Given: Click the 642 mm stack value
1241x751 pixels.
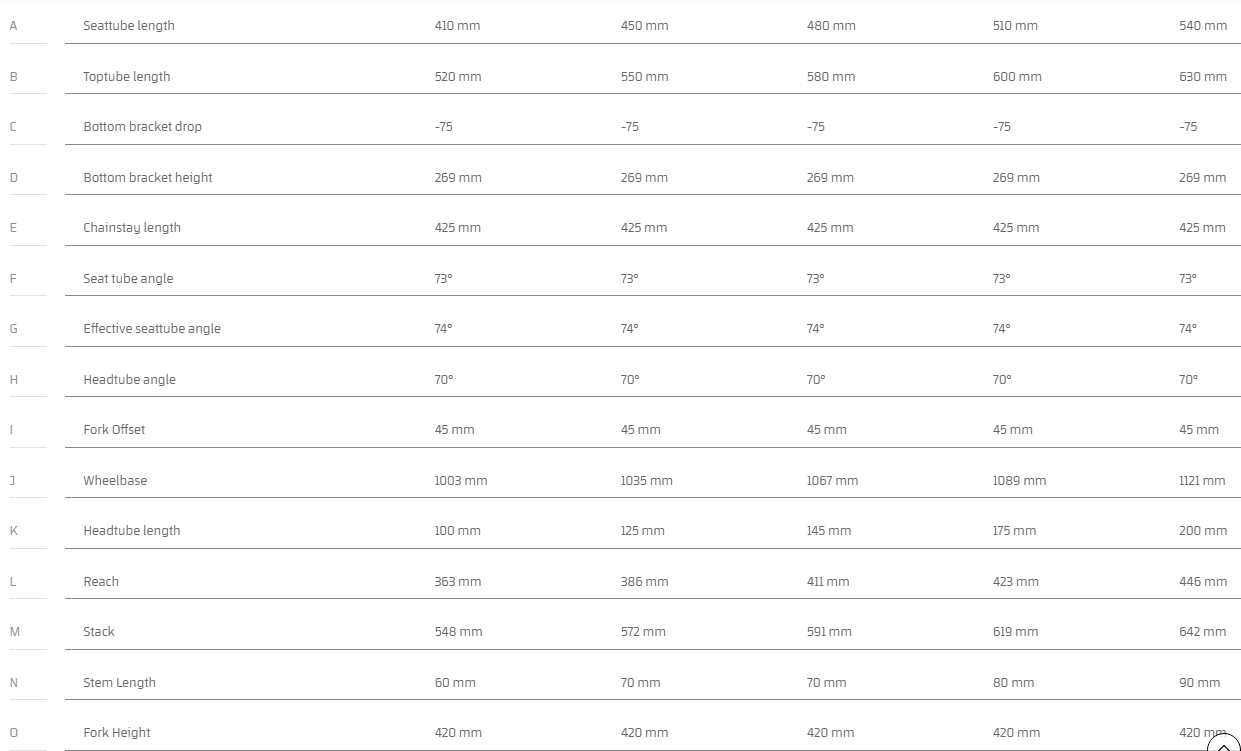Looking at the screenshot, I should (x=1202, y=631).
